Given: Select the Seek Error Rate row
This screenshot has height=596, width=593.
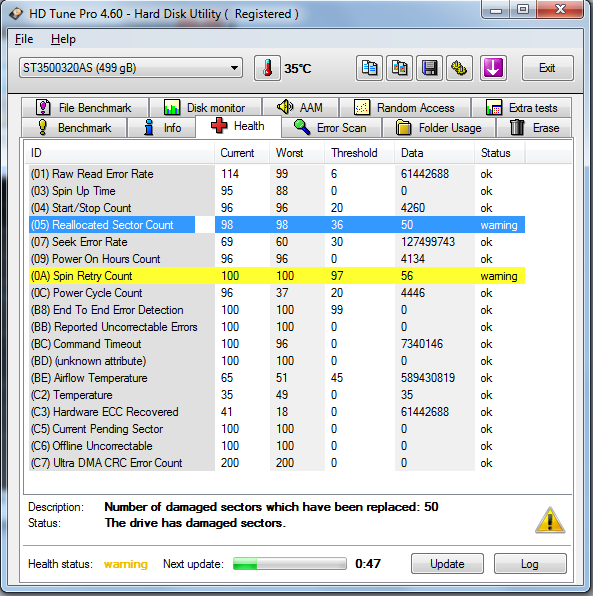Looking at the screenshot, I should [277, 242].
